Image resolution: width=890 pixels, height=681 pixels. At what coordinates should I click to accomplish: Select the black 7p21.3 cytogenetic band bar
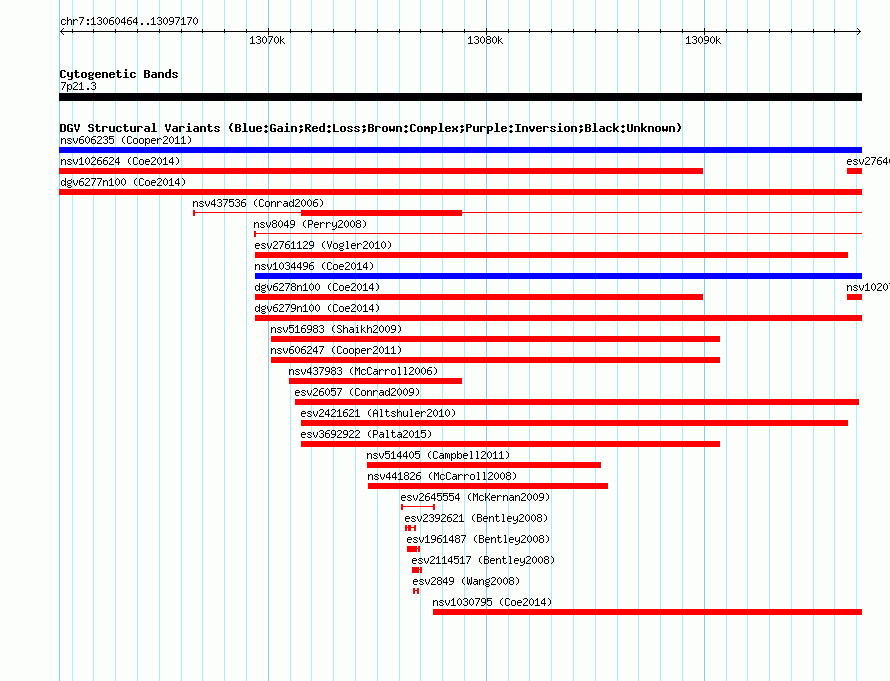[x=460, y=97]
